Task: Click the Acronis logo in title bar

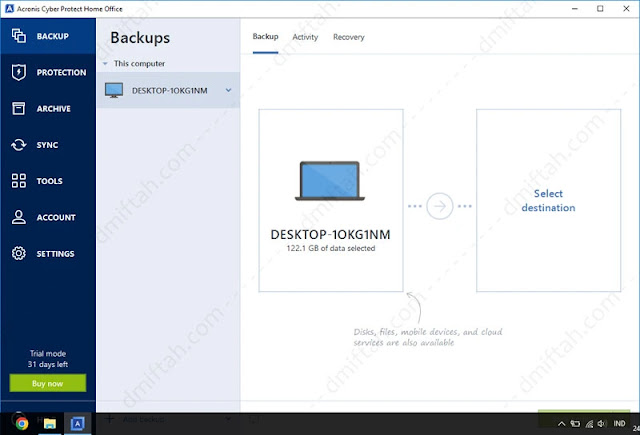Action: tap(9, 9)
